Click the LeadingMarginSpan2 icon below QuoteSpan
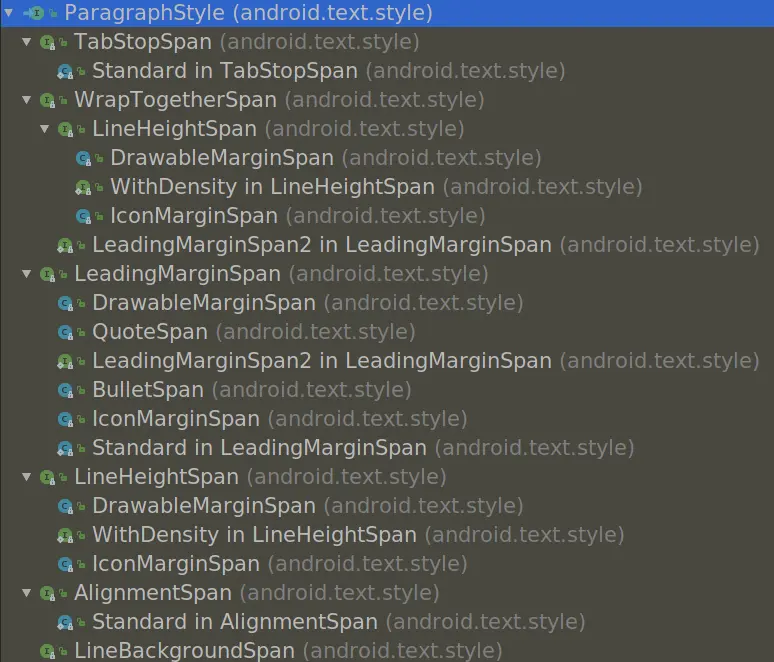The height and width of the screenshot is (662, 774). coord(65,362)
